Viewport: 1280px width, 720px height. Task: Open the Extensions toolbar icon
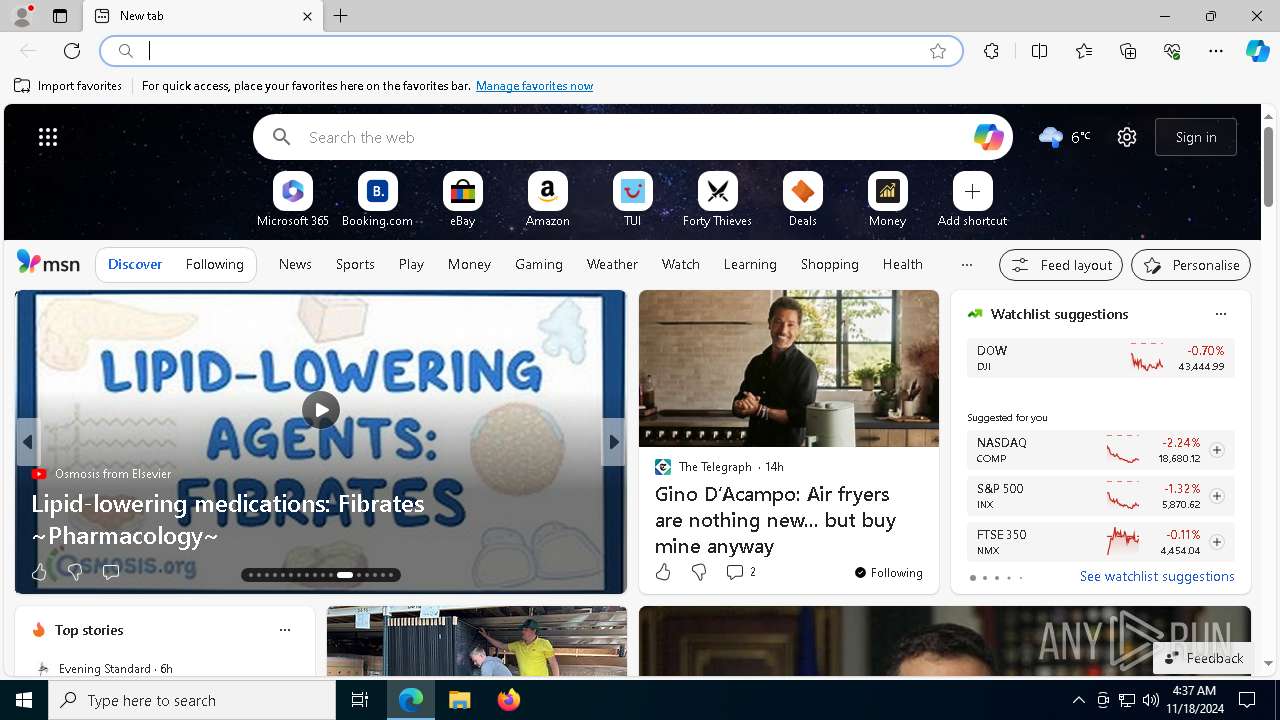[x=991, y=51]
